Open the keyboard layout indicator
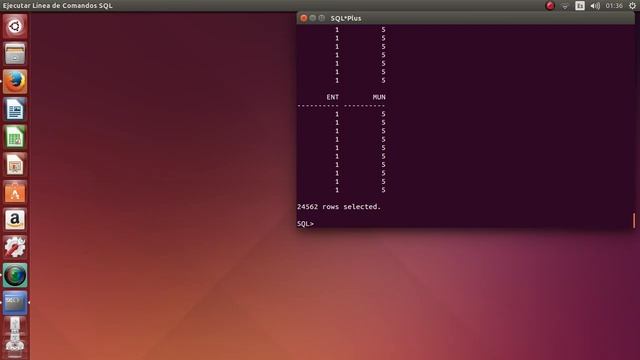Viewport: 640px width, 360px height. tap(580, 6)
